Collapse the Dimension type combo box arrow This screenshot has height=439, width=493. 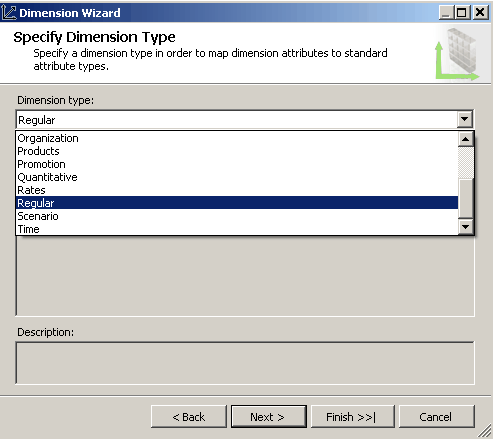[465, 119]
